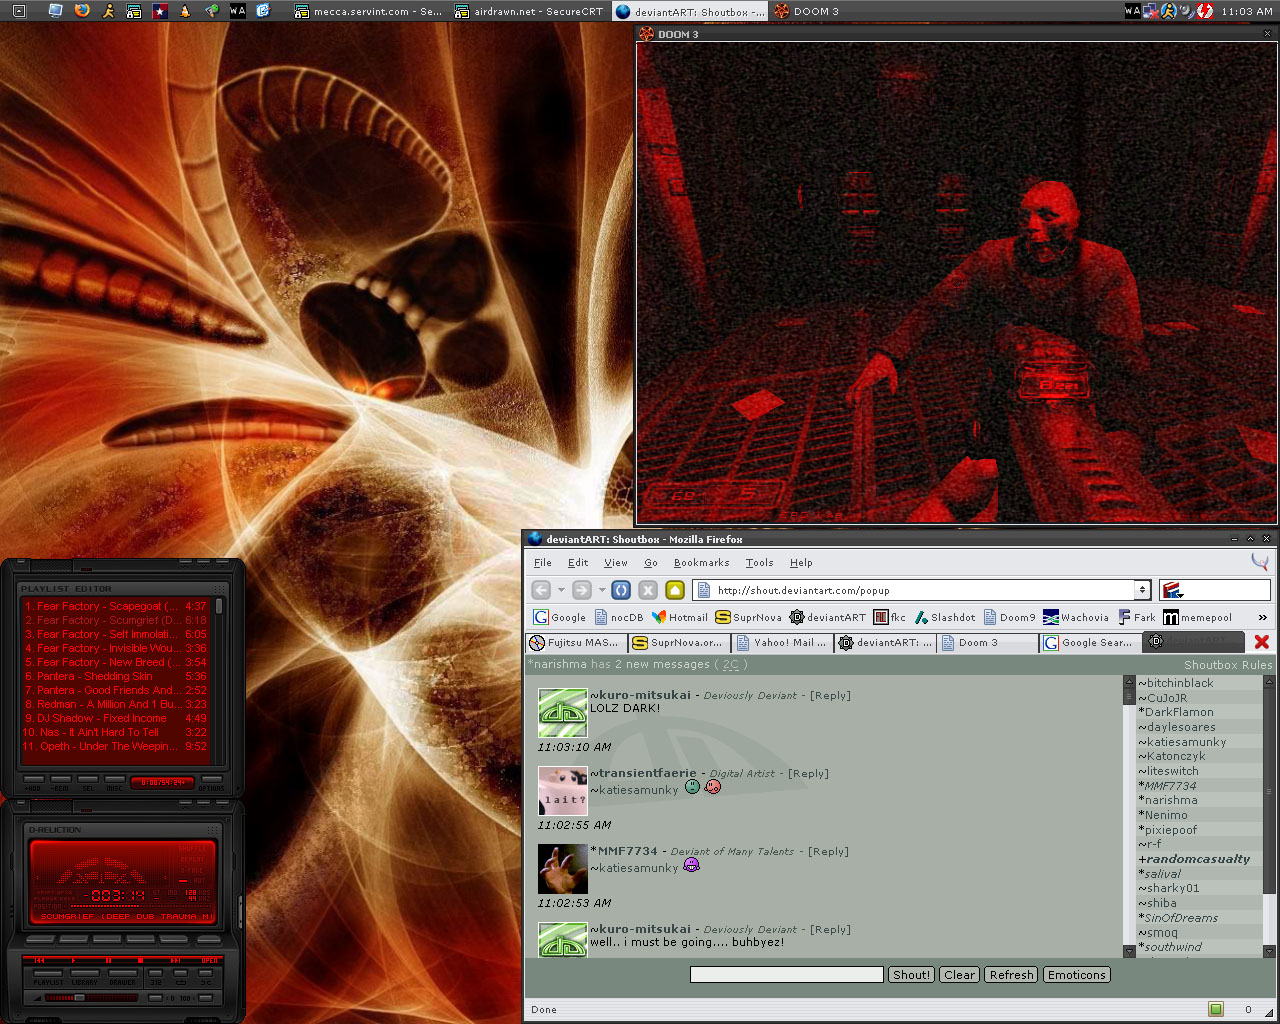Toggle Winamp SHUFFLE indicator
Viewport: 1280px width, 1024px height.
tap(192, 848)
